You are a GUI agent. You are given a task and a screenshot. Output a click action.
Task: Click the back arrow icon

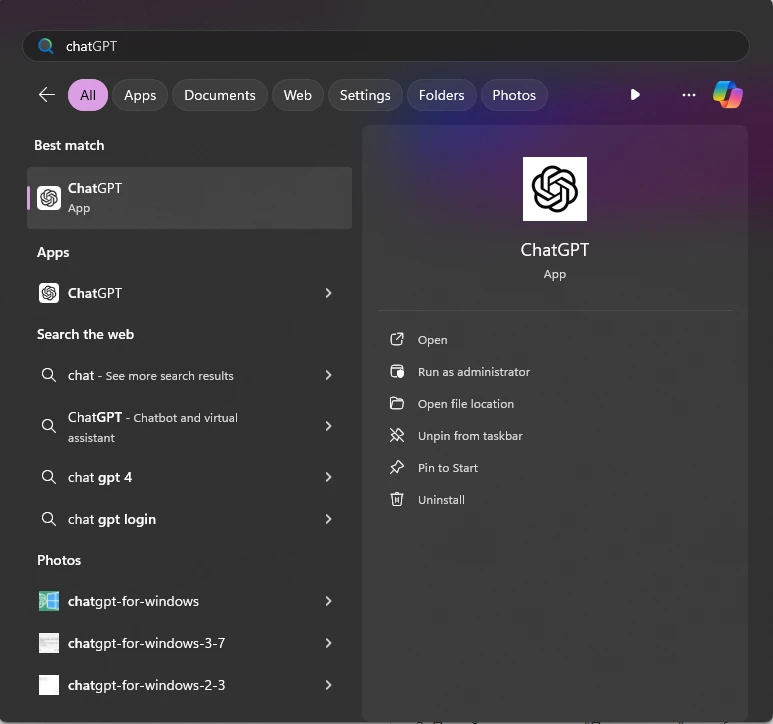tap(47, 95)
